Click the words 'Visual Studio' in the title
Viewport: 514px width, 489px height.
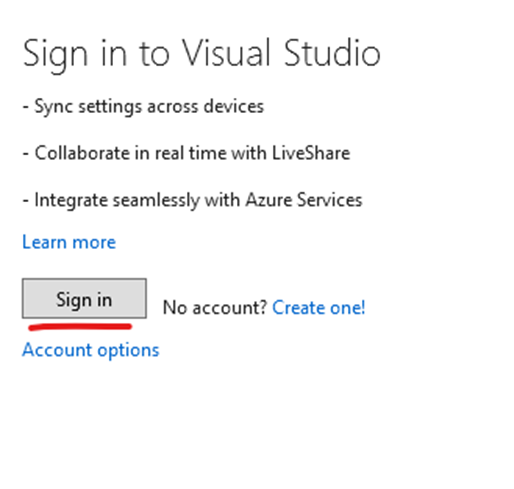pyautogui.click(x=282, y=53)
